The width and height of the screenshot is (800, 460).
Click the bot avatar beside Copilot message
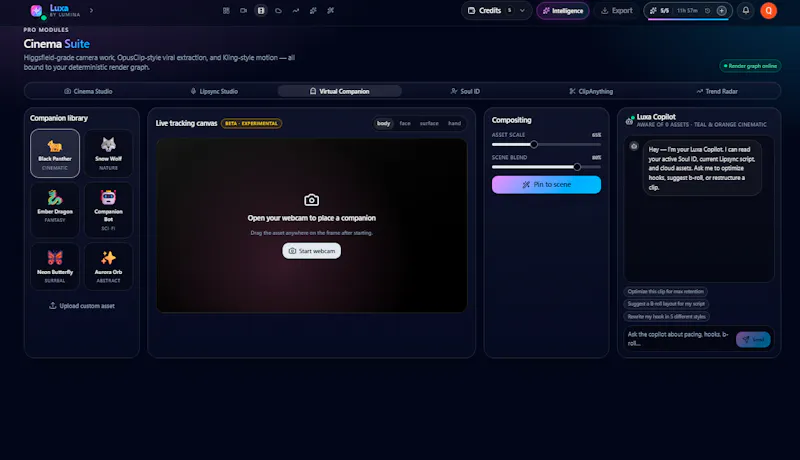(634, 146)
